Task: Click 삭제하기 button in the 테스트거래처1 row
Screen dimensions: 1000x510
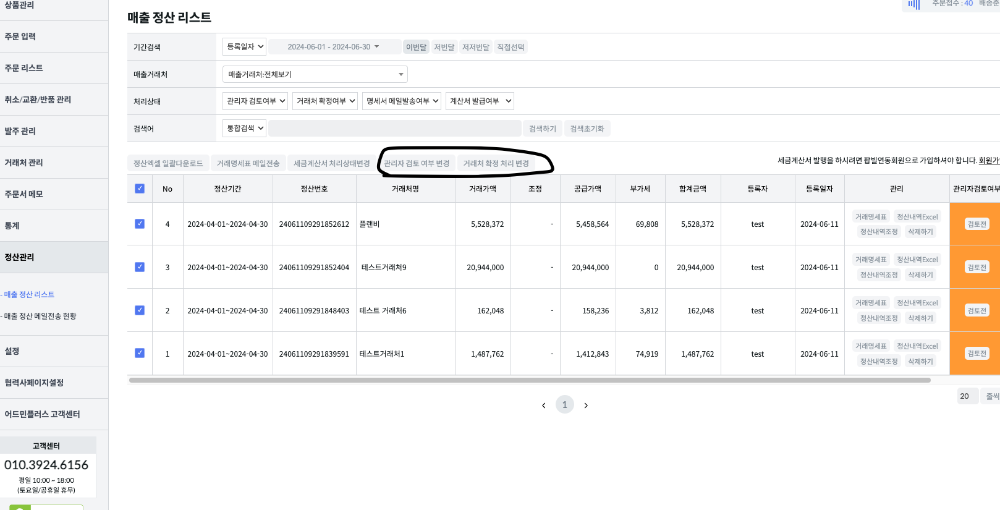Action: point(920,361)
